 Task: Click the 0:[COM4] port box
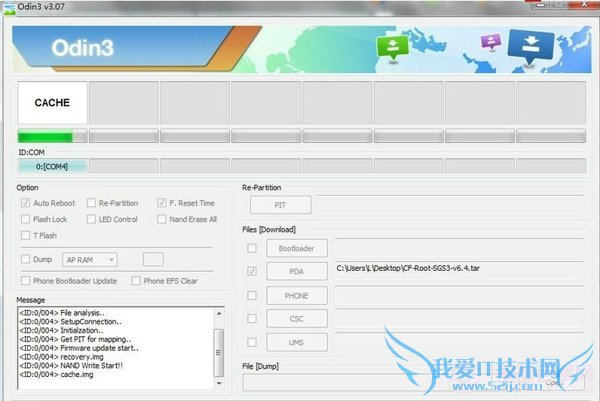(x=52, y=166)
